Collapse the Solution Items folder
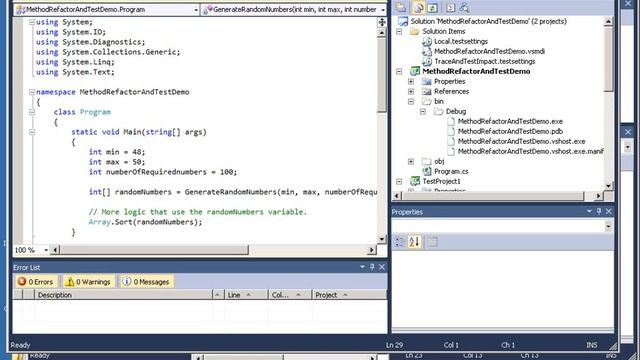 (399, 31)
